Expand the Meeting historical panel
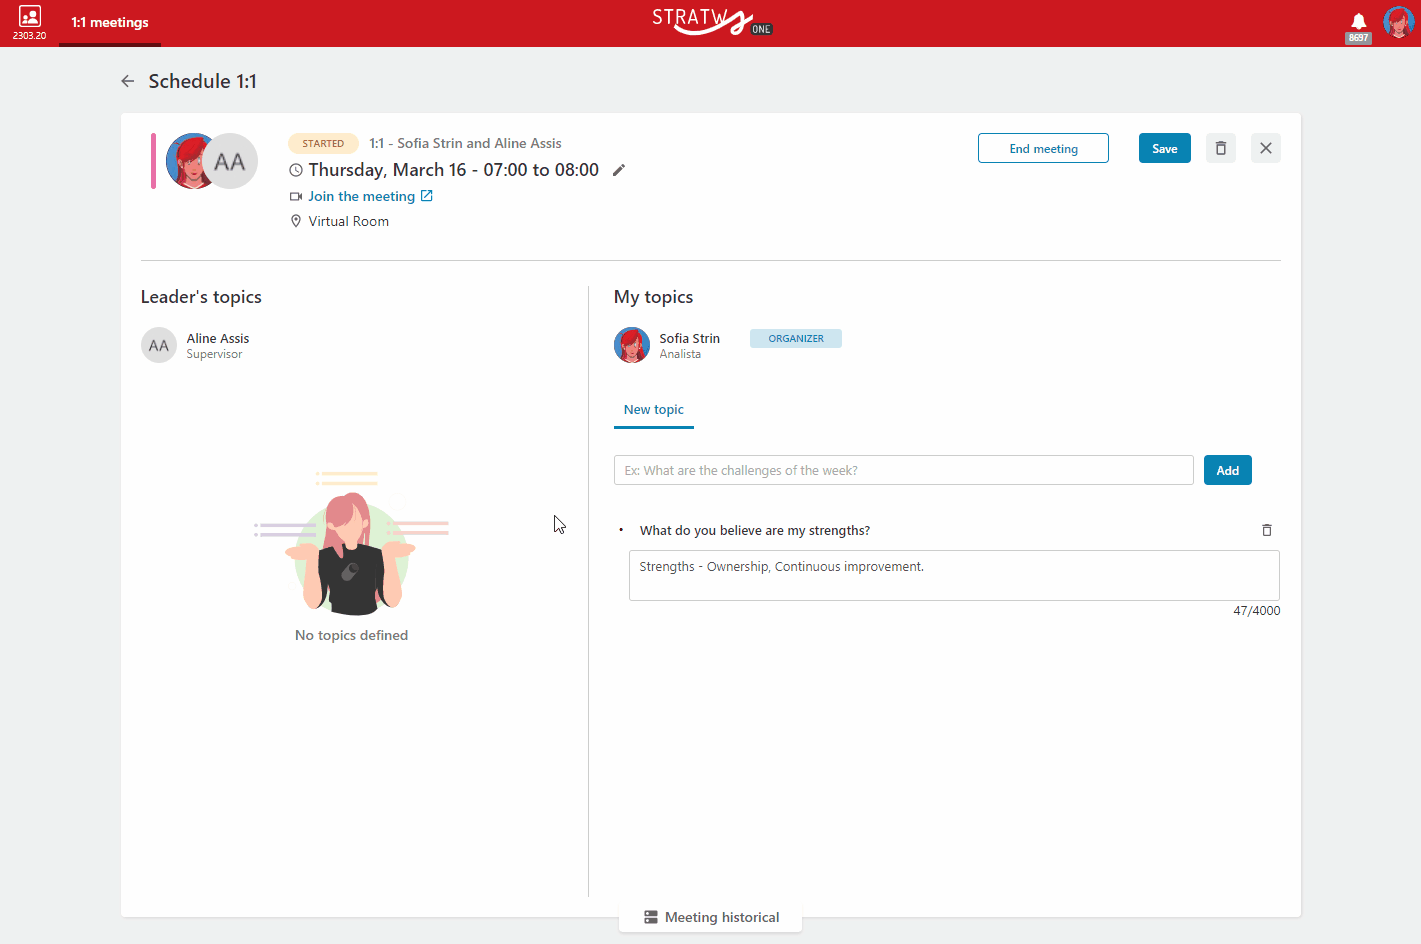 coord(711,917)
